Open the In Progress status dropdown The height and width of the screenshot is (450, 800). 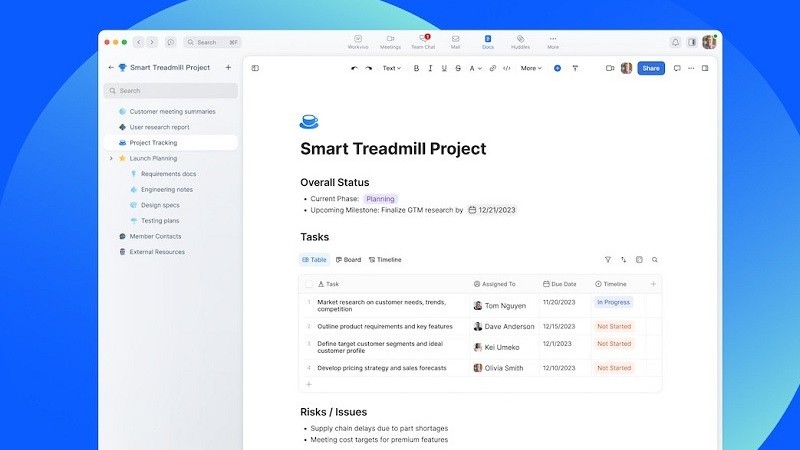[x=613, y=303]
